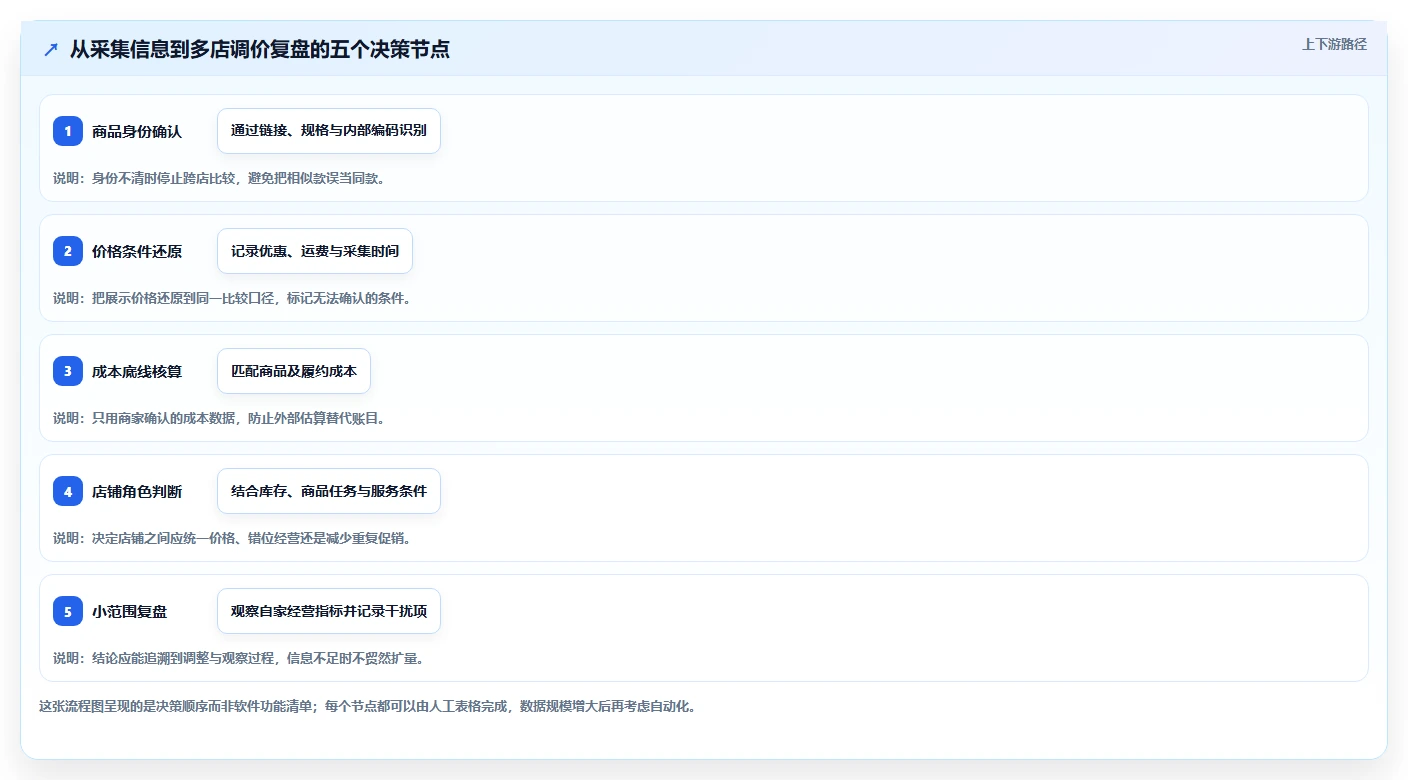1408x780 pixels.
Task: Click the note 结论应能追溯到调整与观察过程
Action: tap(183, 658)
